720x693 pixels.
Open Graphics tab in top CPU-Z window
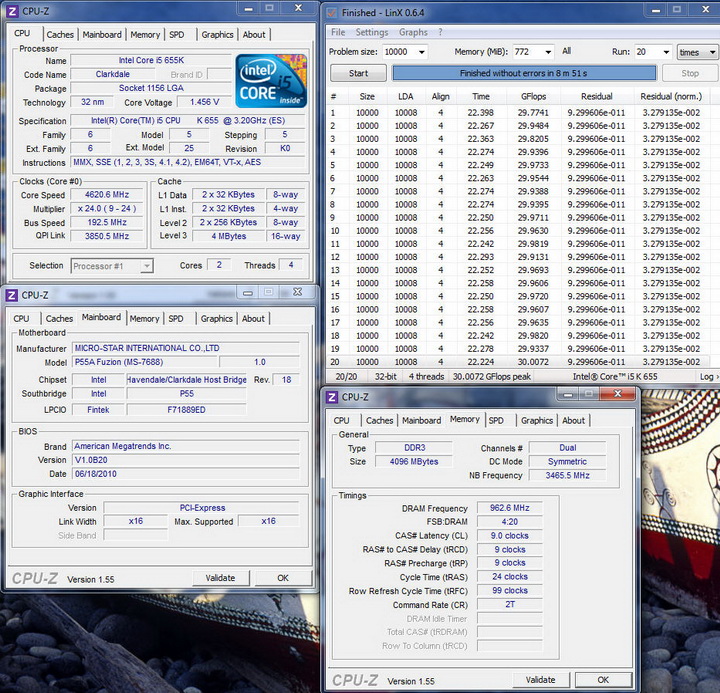pos(217,34)
